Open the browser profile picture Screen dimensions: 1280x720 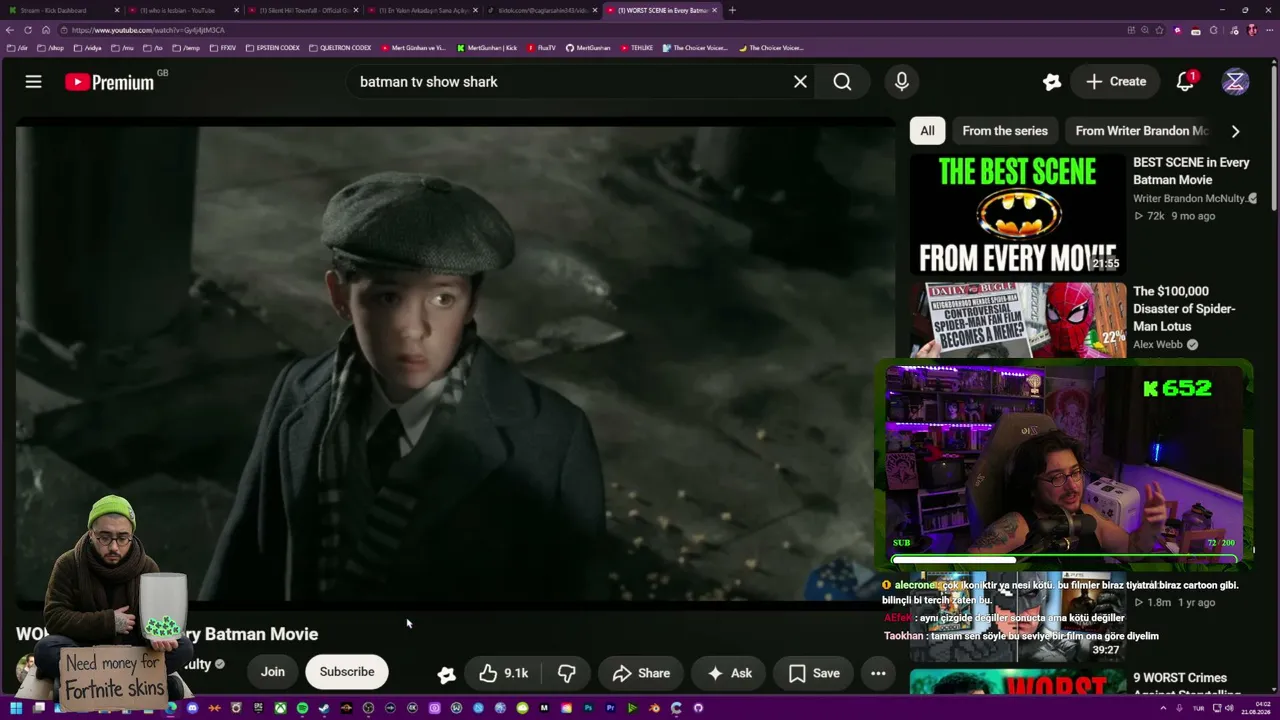click(x=1252, y=30)
